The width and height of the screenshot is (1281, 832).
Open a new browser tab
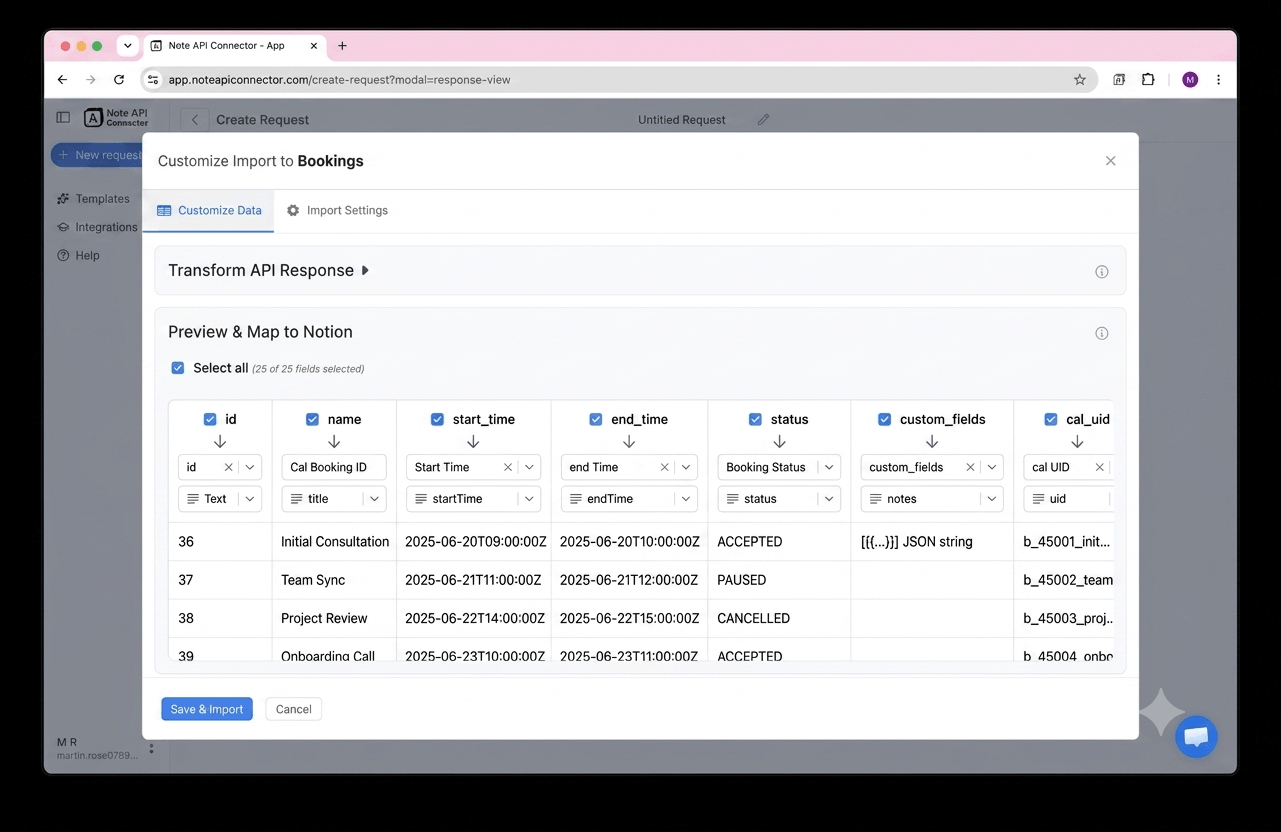coord(342,46)
